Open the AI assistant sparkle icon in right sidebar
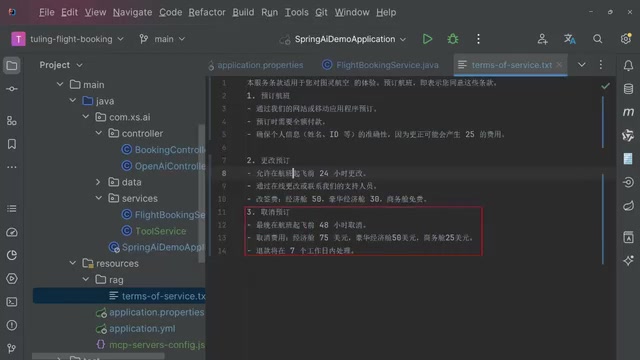The height and width of the screenshot is (360, 640). (629, 260)
